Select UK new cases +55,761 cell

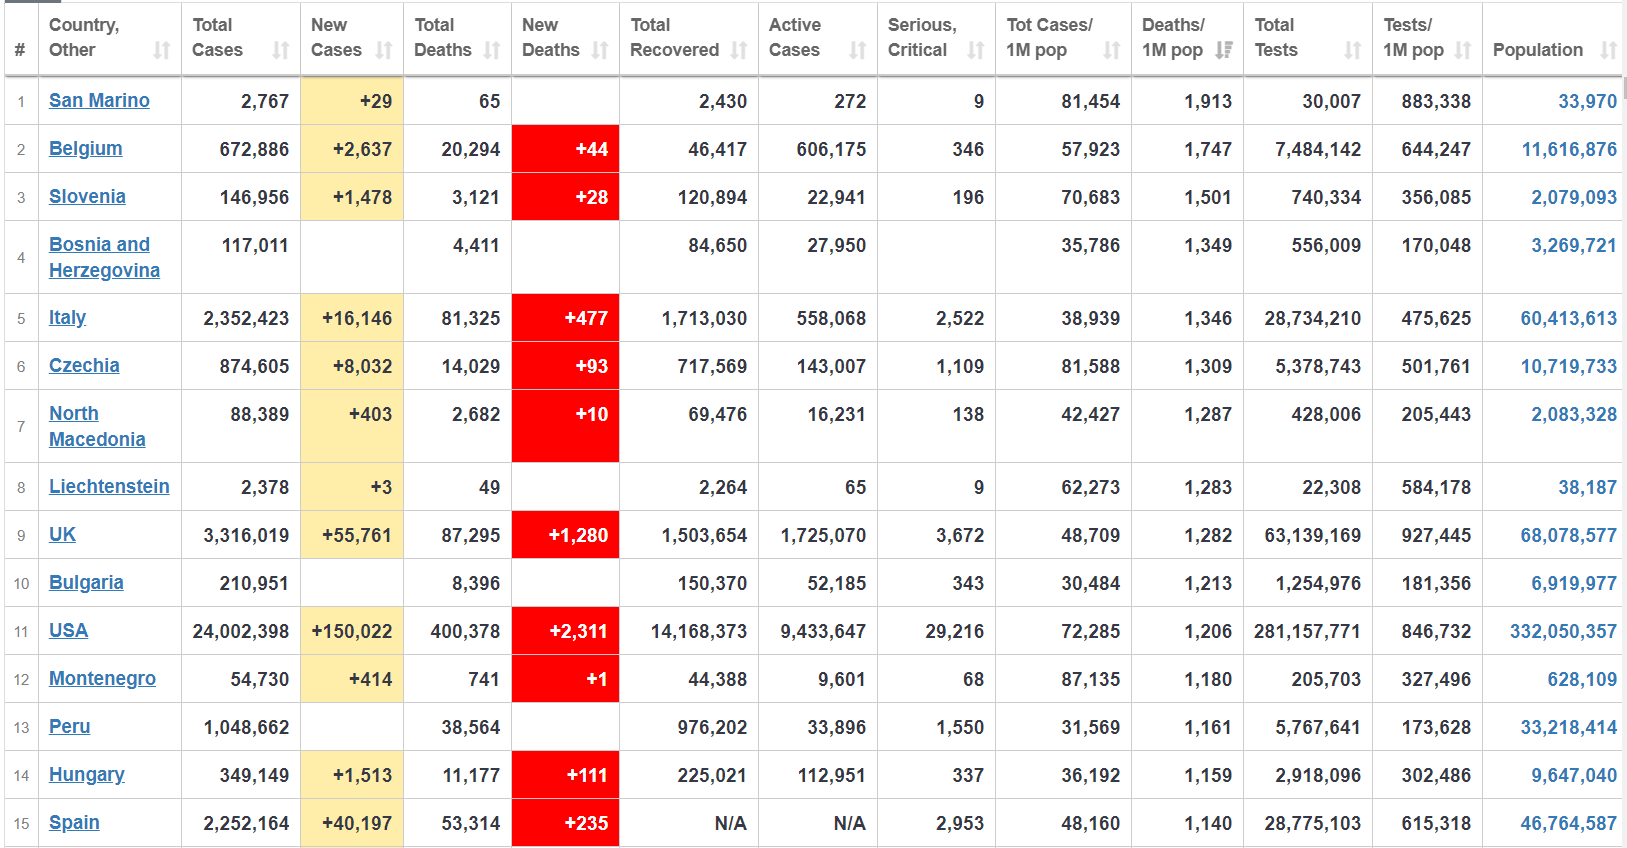(x=352, y=535)
